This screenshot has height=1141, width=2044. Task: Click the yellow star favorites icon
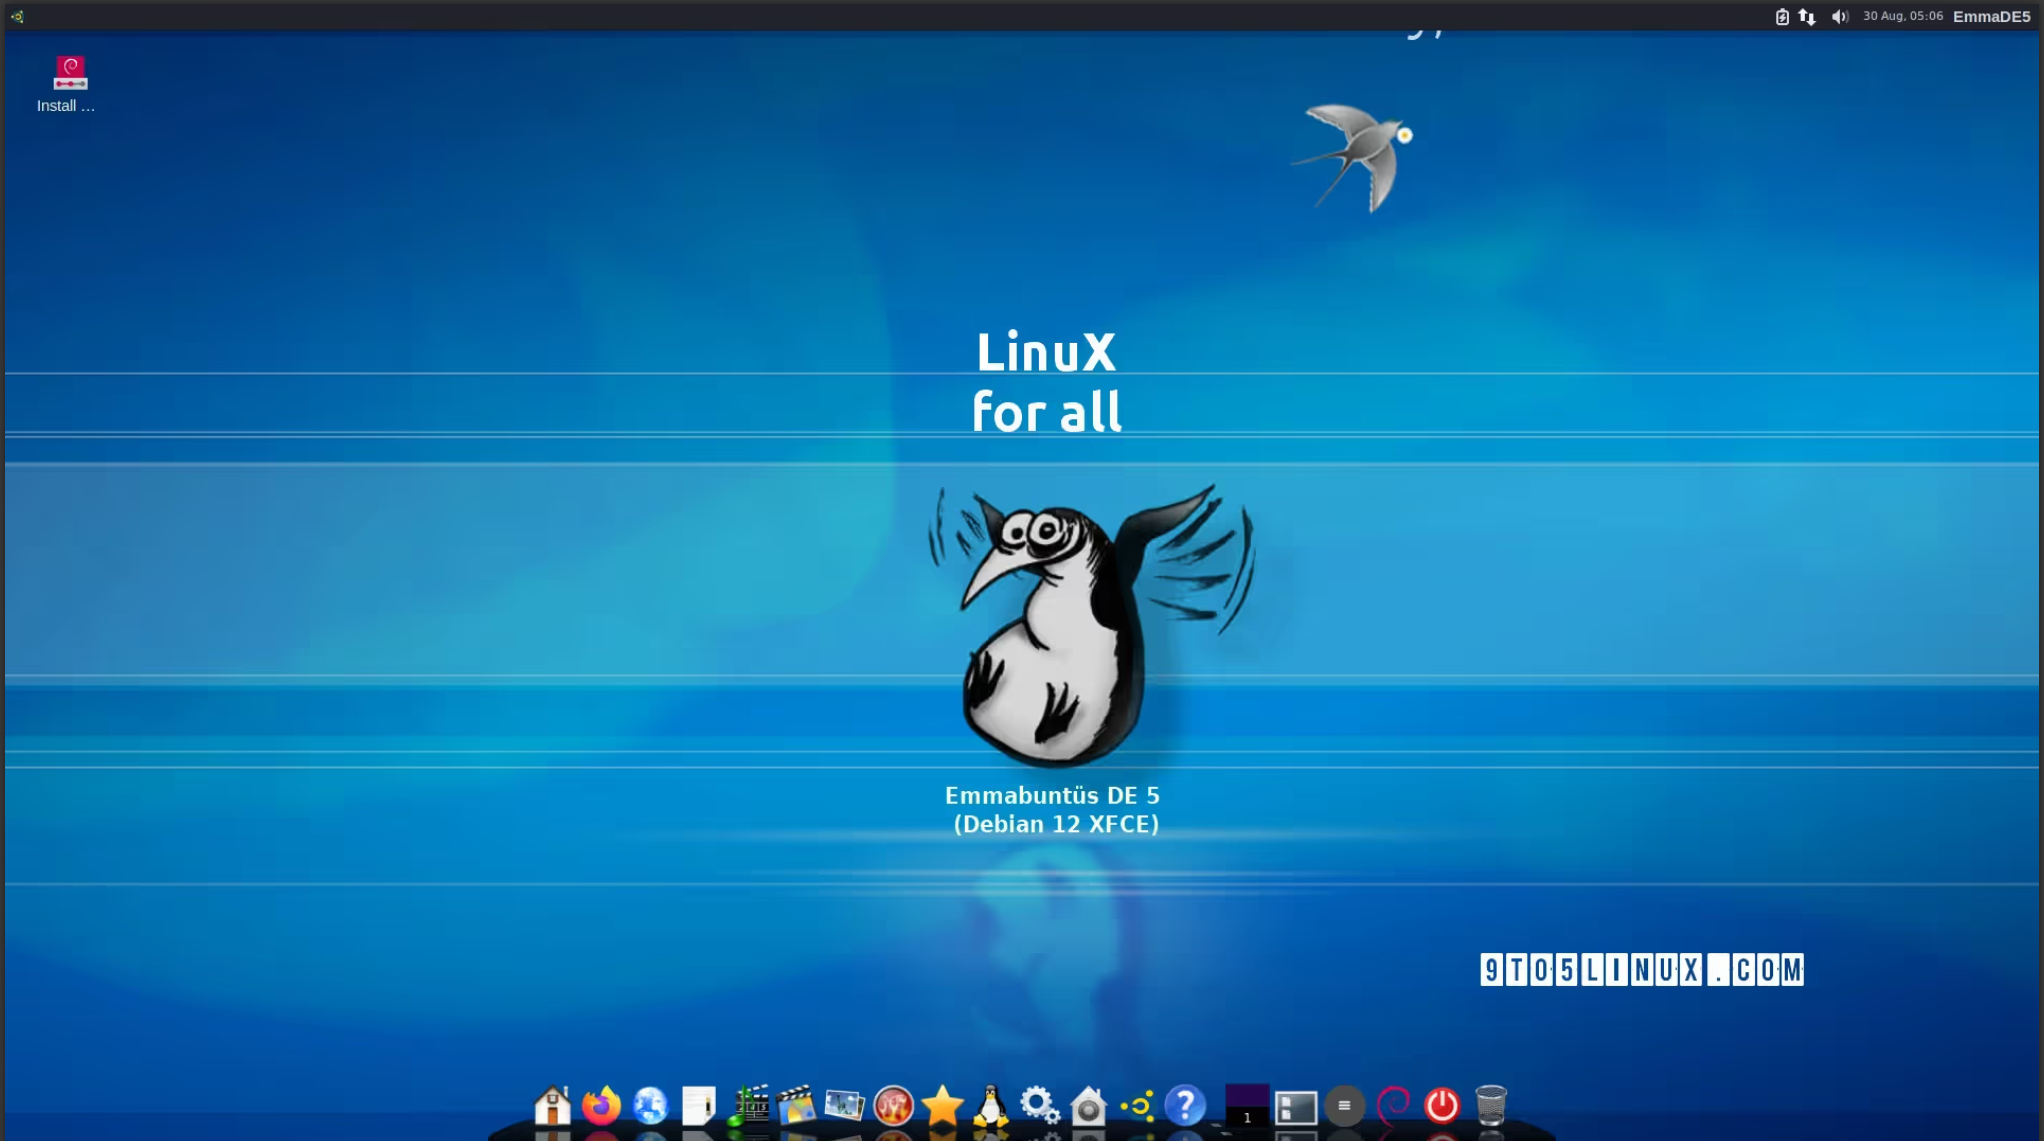click(943, 1105)
